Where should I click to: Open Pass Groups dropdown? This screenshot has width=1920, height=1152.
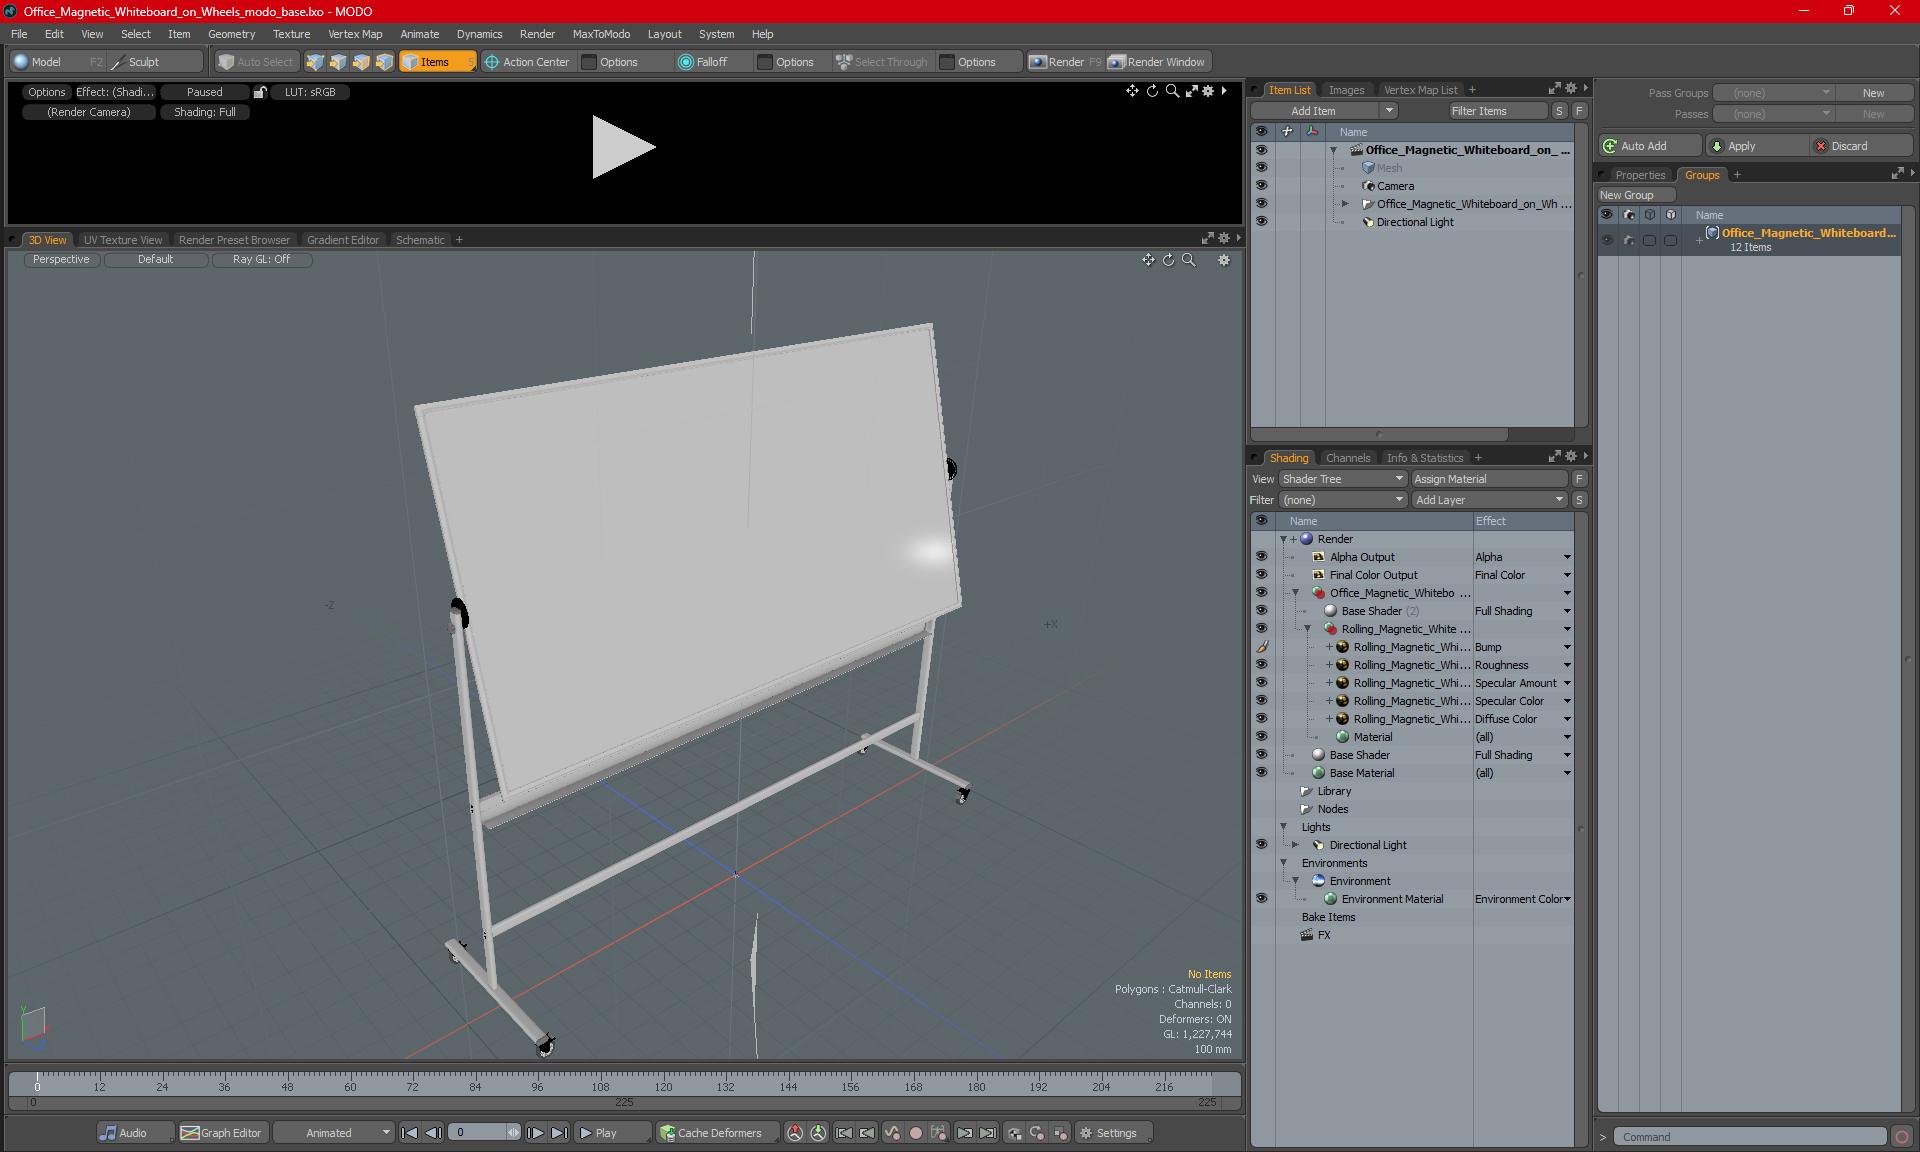(x=1773, y=93)
